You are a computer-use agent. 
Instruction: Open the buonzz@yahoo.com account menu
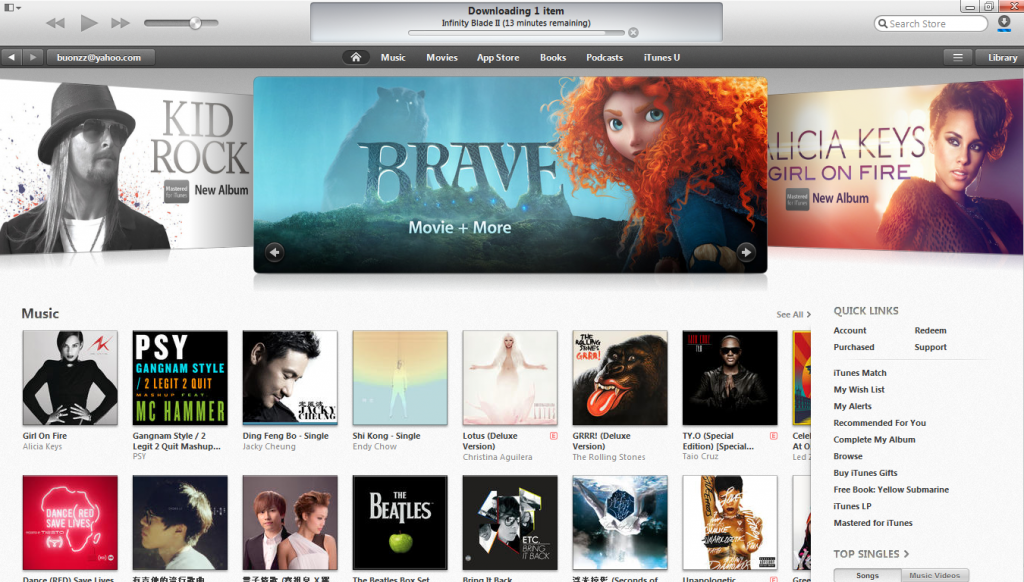pyautogui.click(x=100, y=57)
